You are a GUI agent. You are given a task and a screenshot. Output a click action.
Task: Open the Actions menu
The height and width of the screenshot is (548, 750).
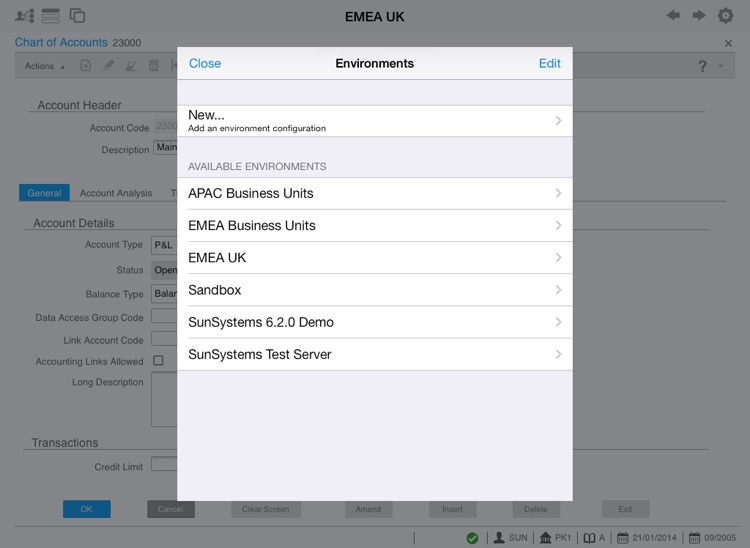point(44,66)
